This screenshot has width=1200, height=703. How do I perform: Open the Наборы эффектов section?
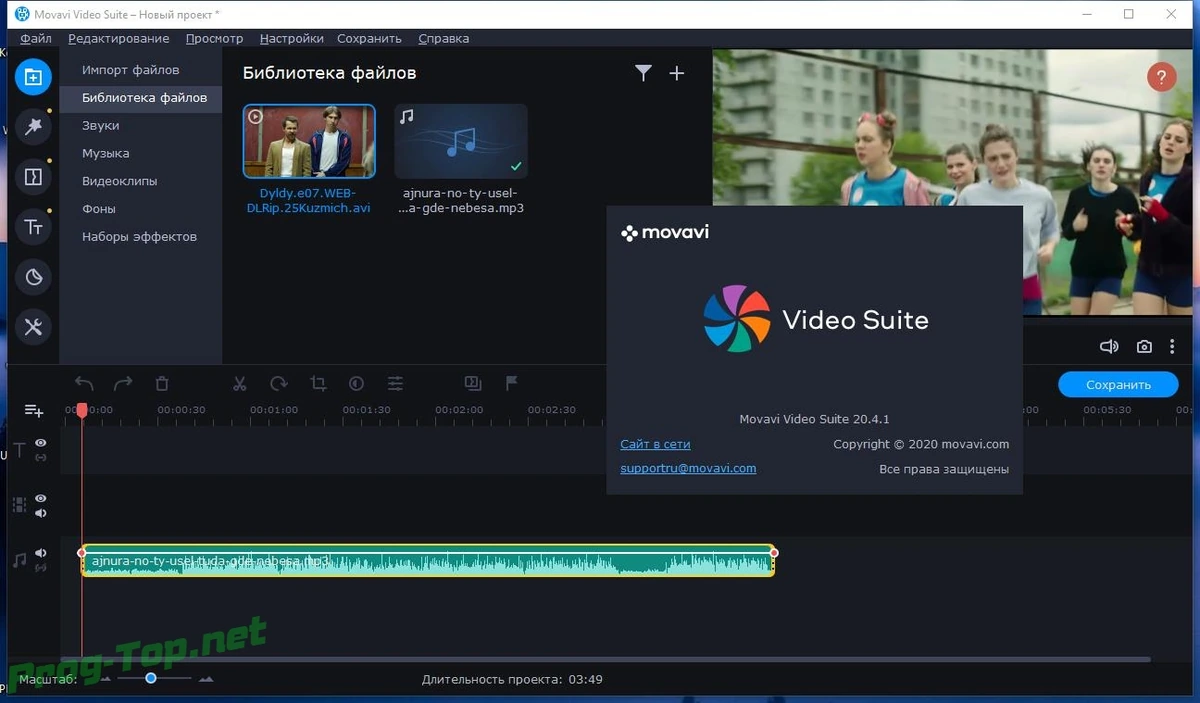coord(140,237)
